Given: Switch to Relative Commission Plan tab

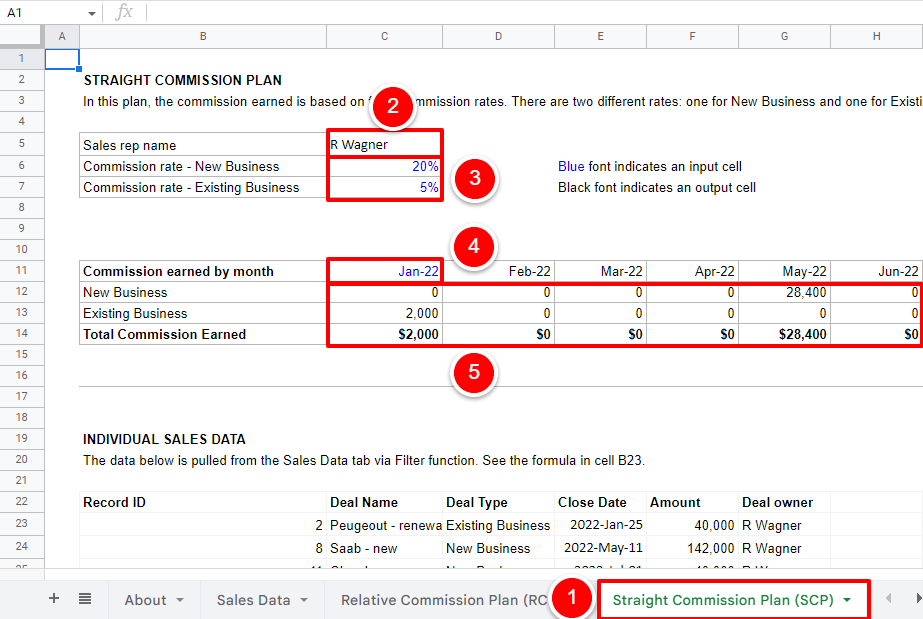Looking at the screenshot, I should 444,600.
